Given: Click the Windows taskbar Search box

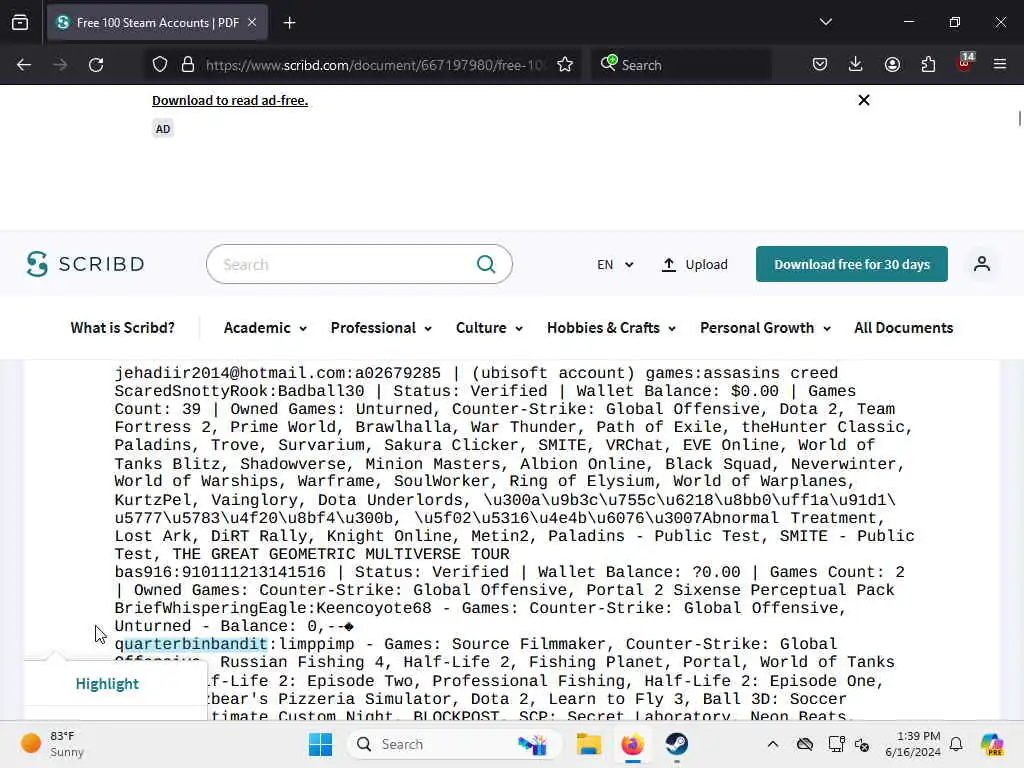Looking at the screenshot, I should click(x=455, y=744).
